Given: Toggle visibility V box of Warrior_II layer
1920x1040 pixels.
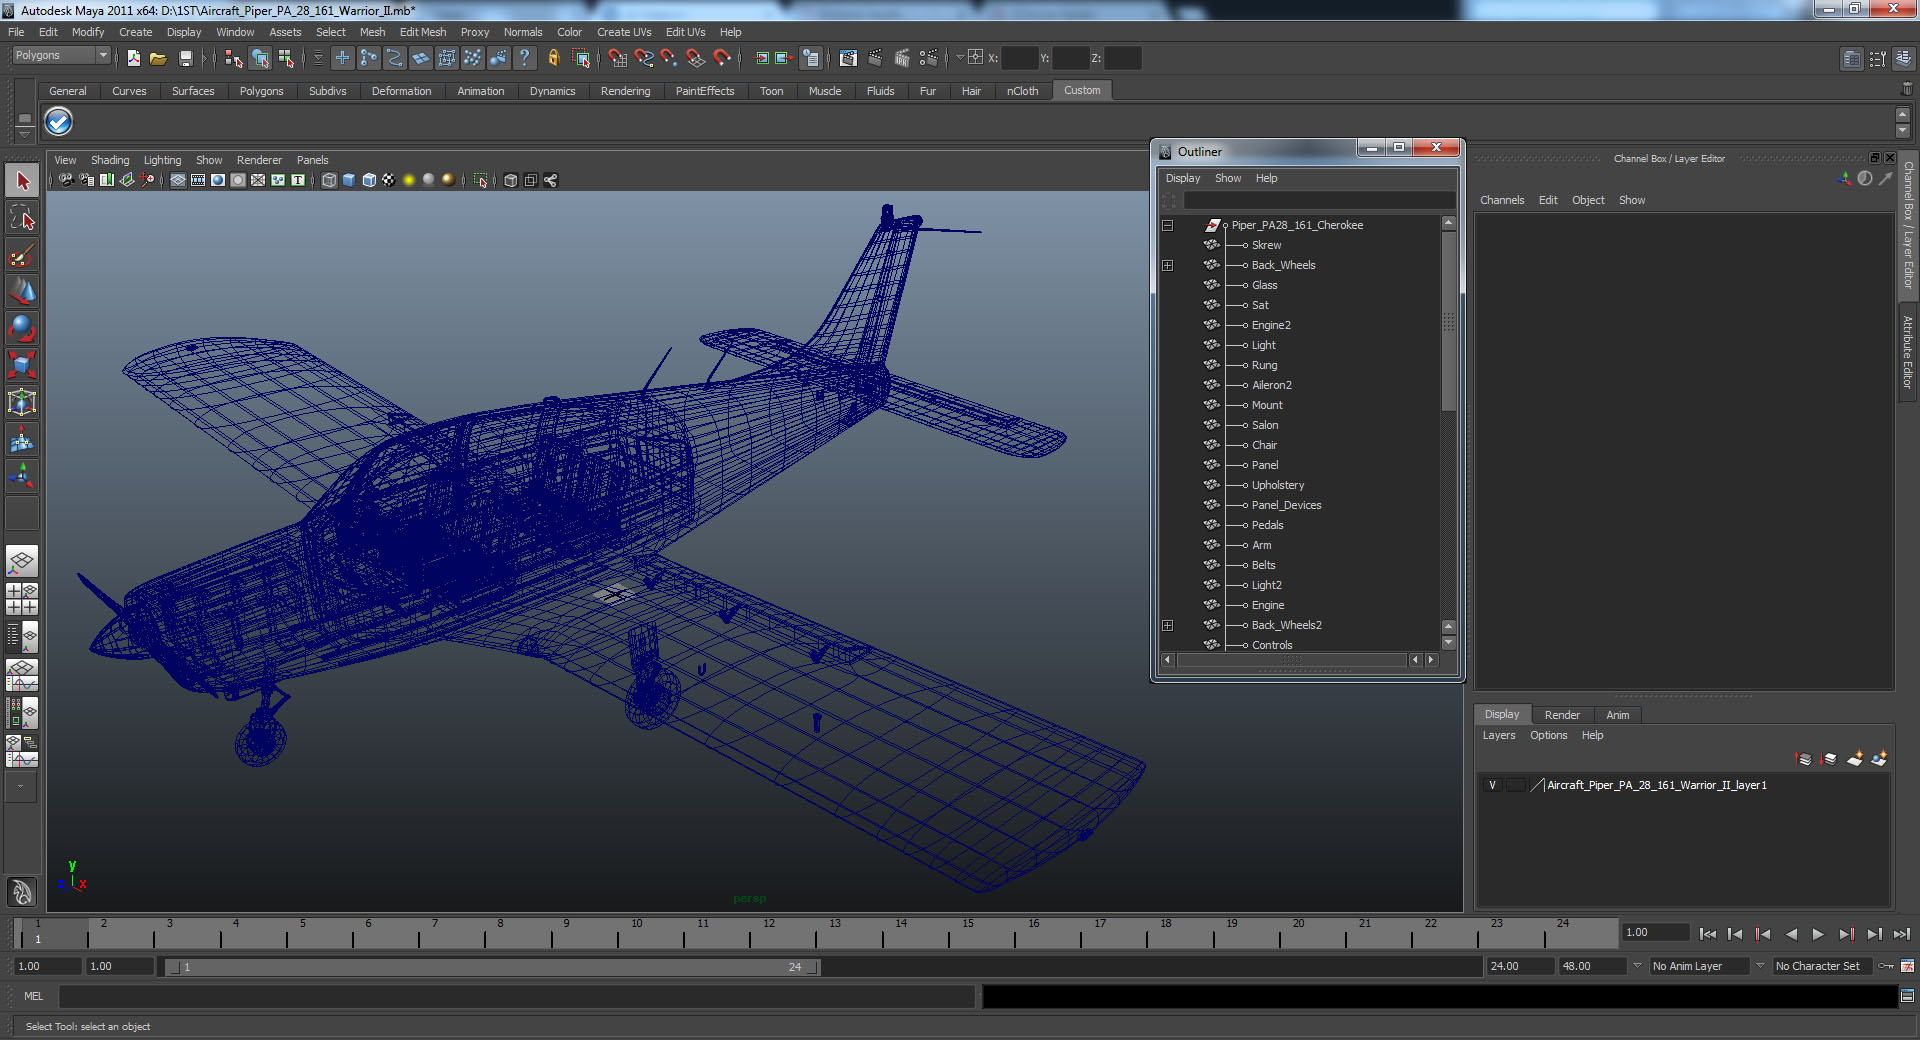Looking at the screenshot, I should pyautogui.click(x=1493, y=785).
